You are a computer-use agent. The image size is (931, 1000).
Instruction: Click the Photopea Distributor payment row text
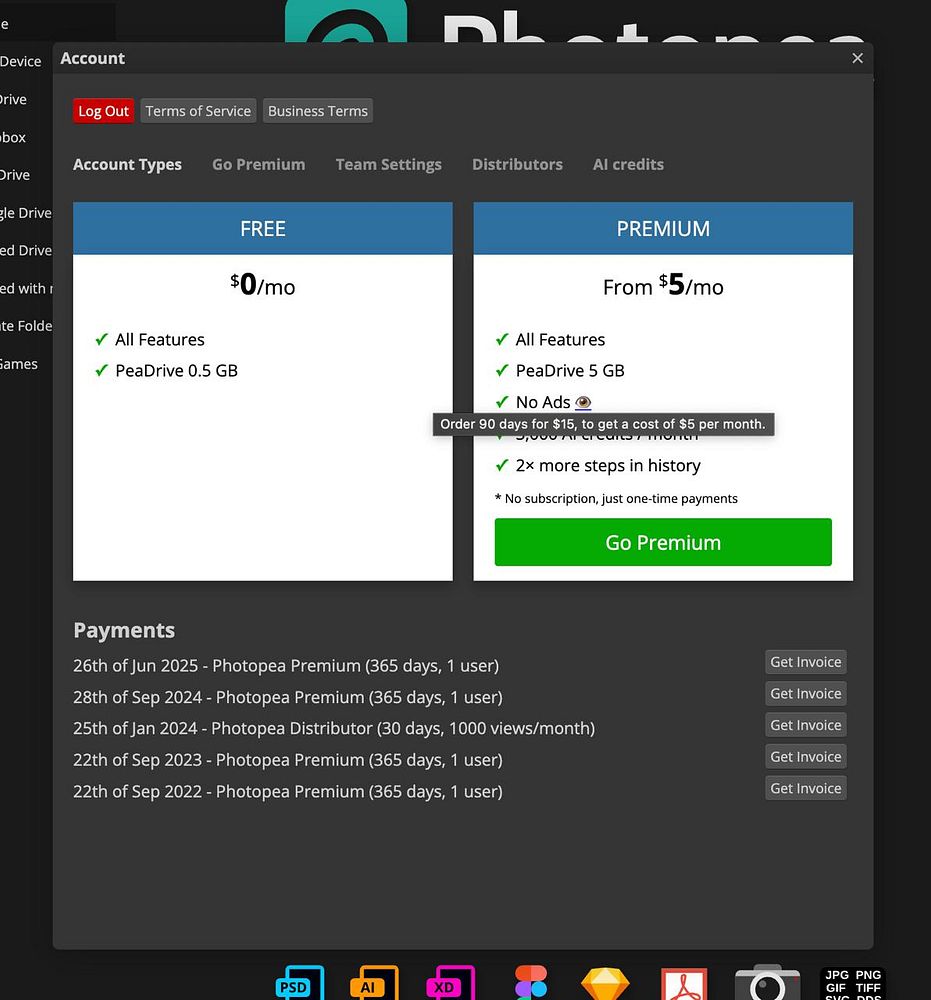point(334,728)
